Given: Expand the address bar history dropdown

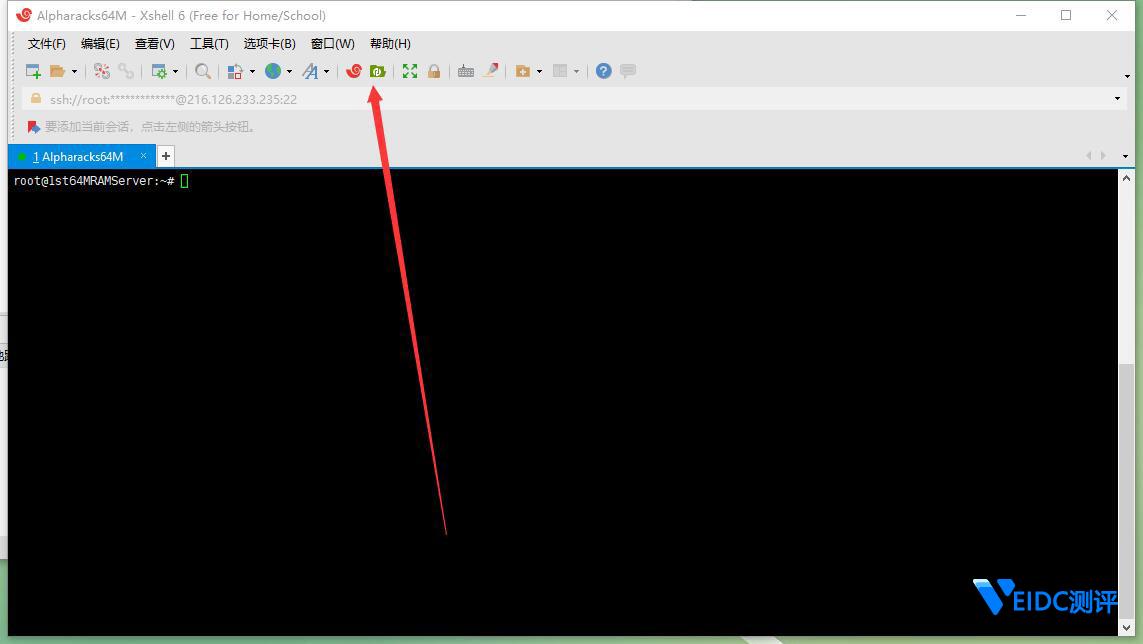Looking at the screenshot, I should [1117, 99].
